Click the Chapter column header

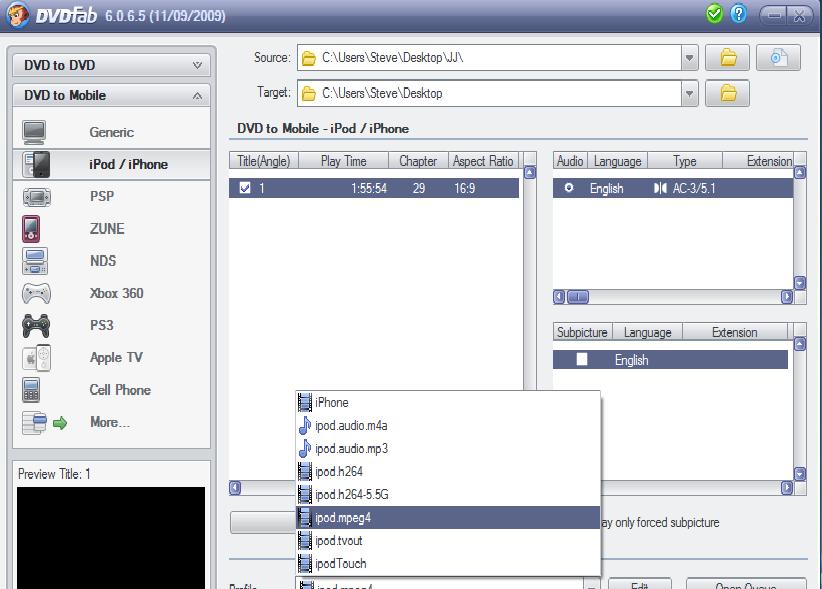click(418, 161)
